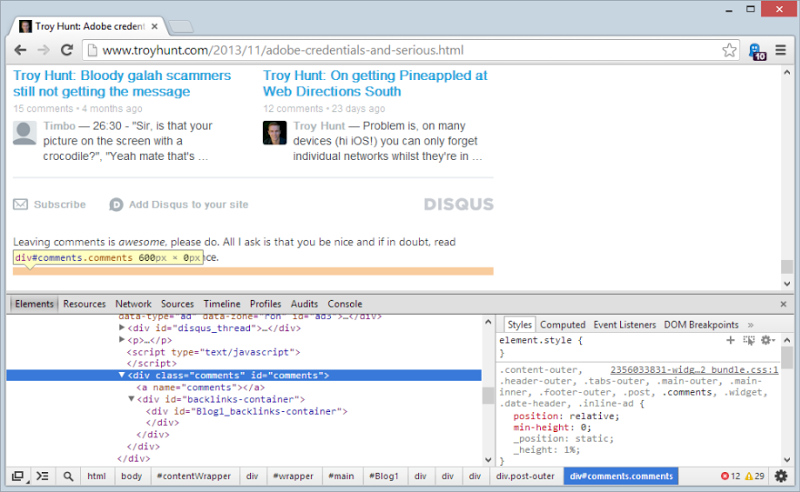The image size is (800, 492).
Task: Click the Styles pane scrollbar down arrow
Action: pos(787,459)
